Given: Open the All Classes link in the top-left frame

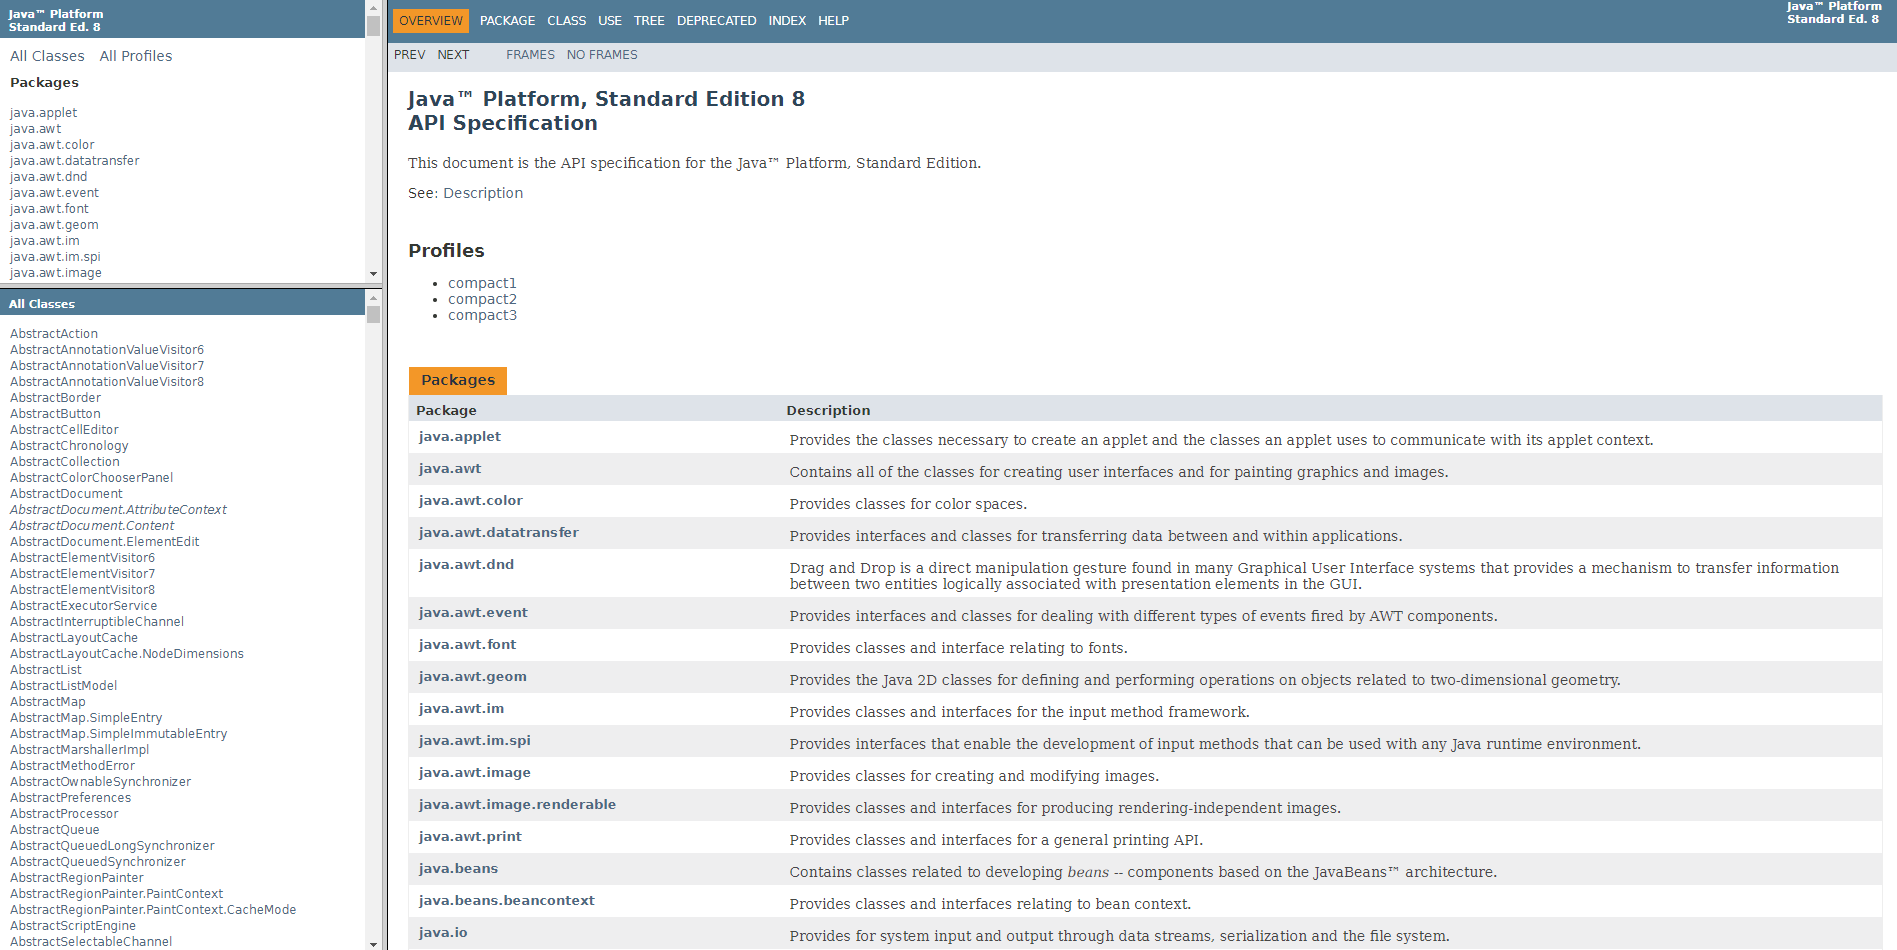Looking at the screenshot, I should click(47, 56).
